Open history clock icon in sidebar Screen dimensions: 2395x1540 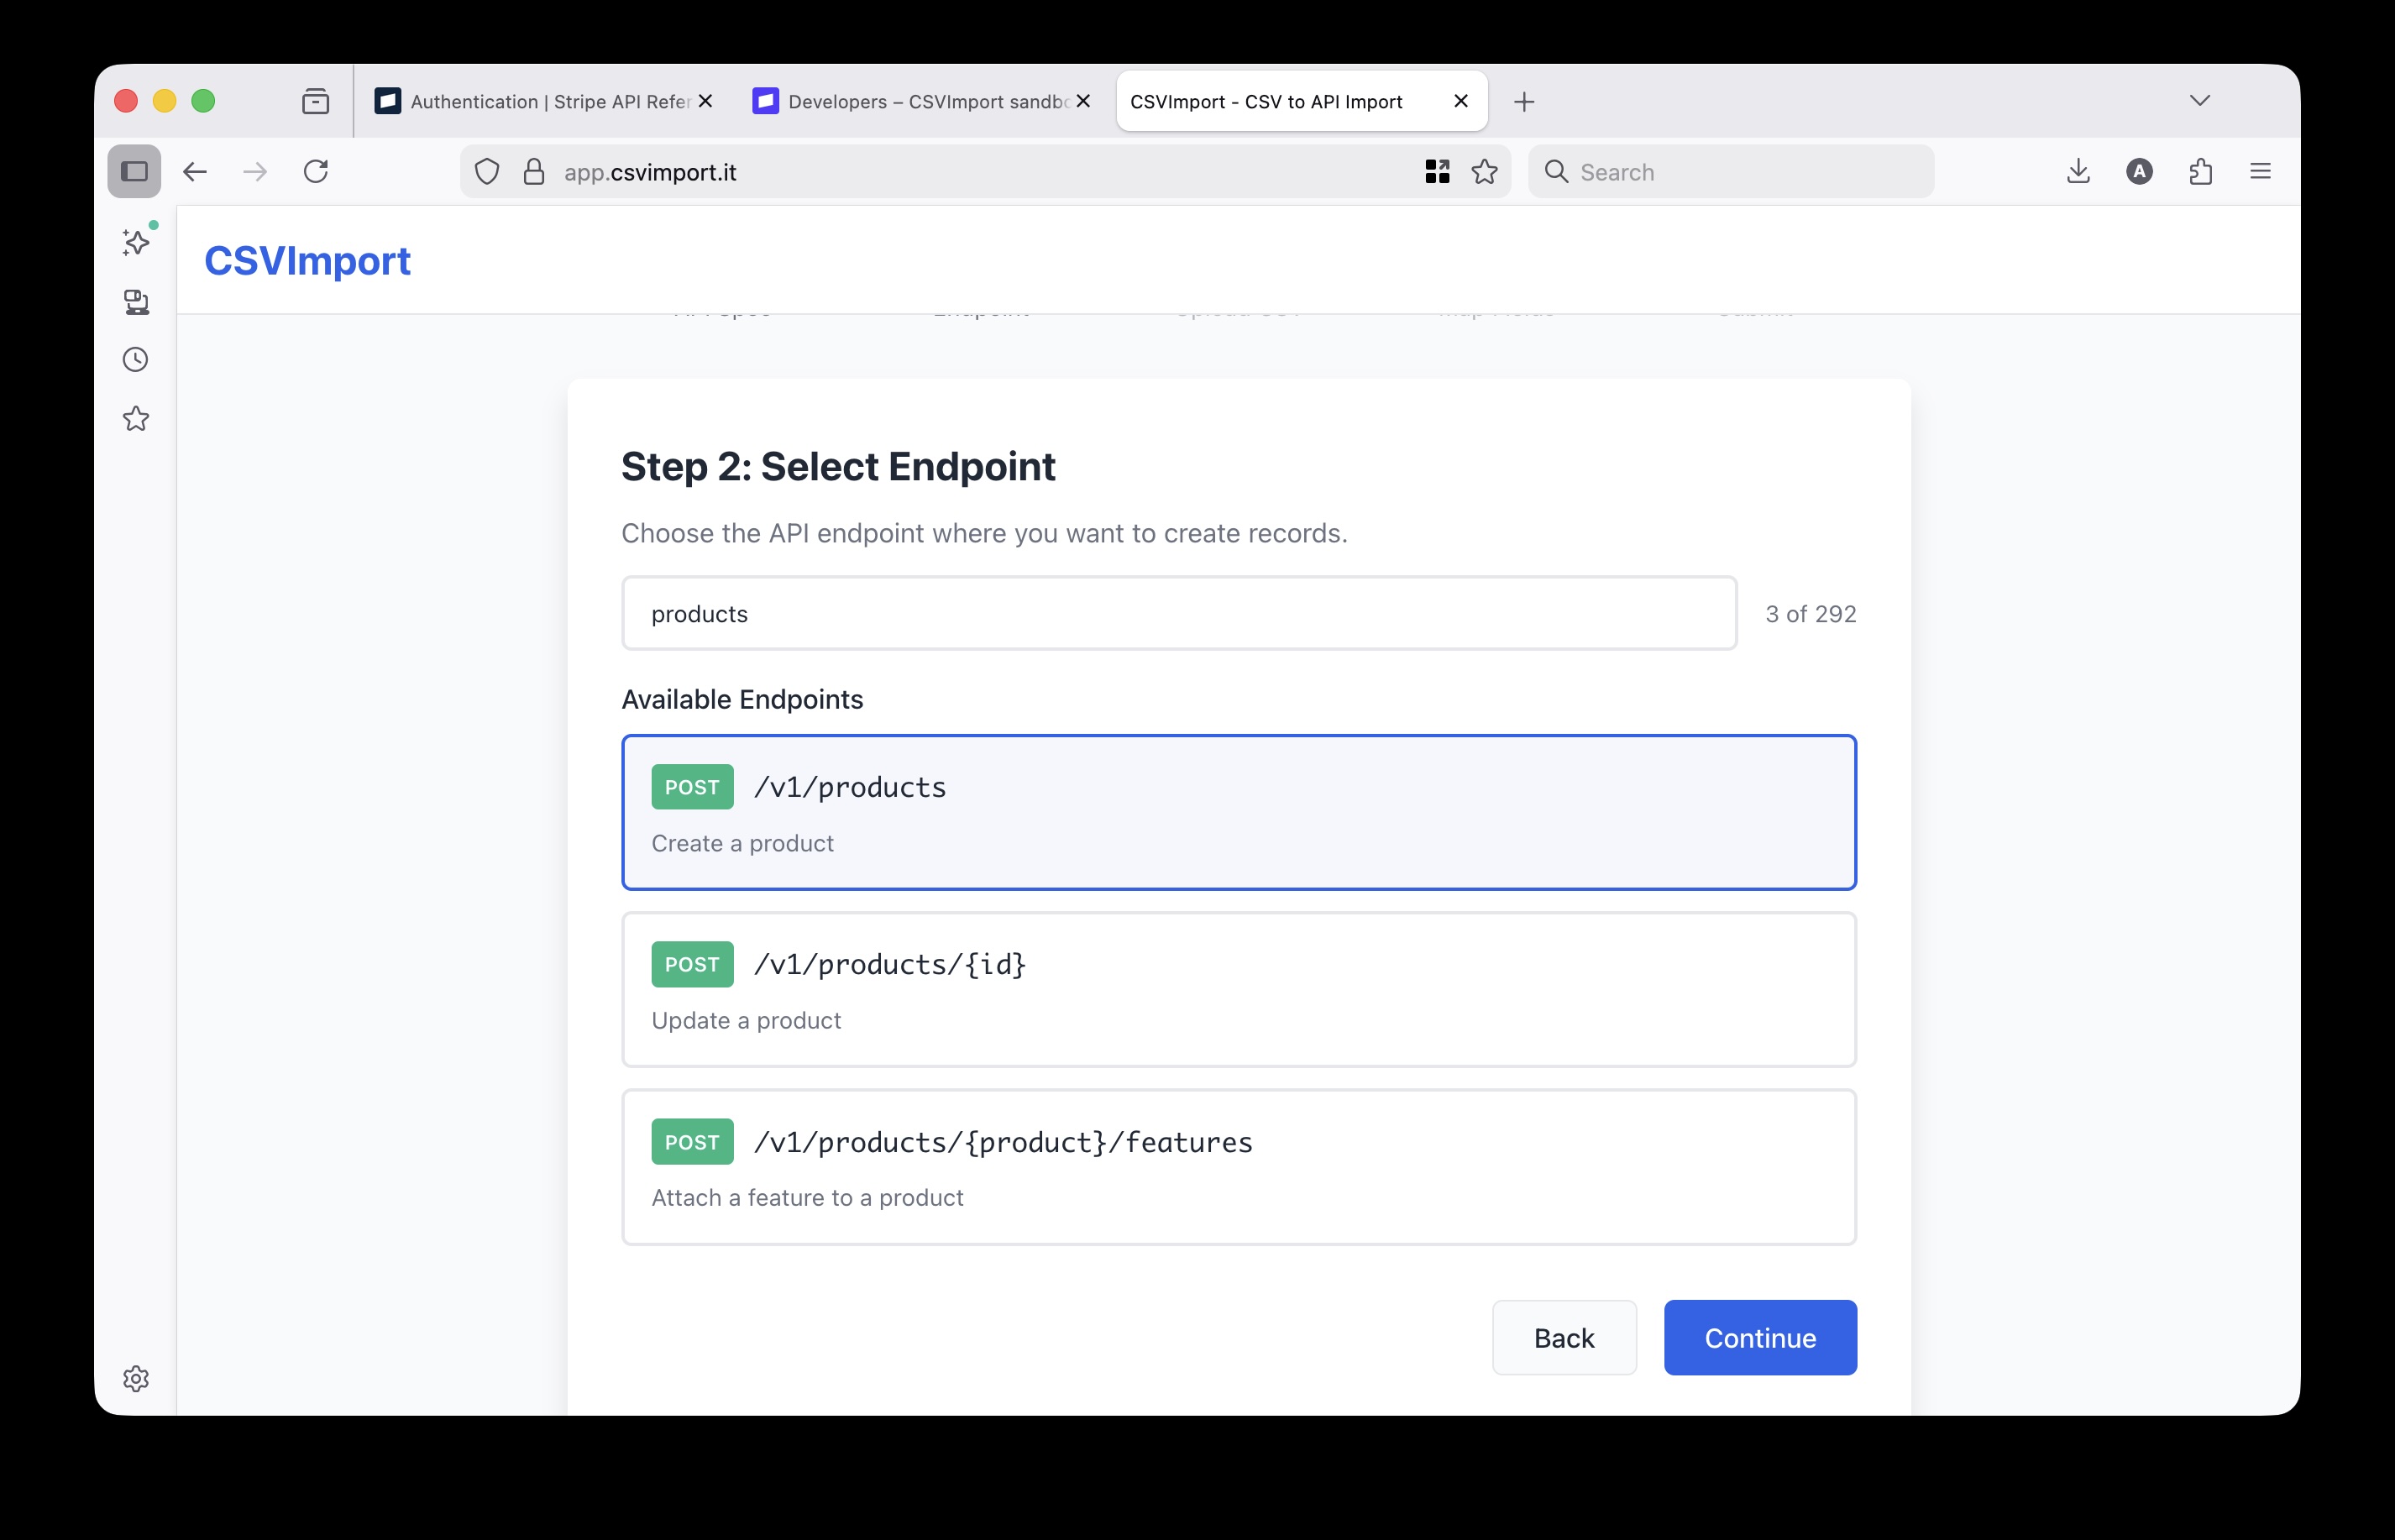pos(136,360)
